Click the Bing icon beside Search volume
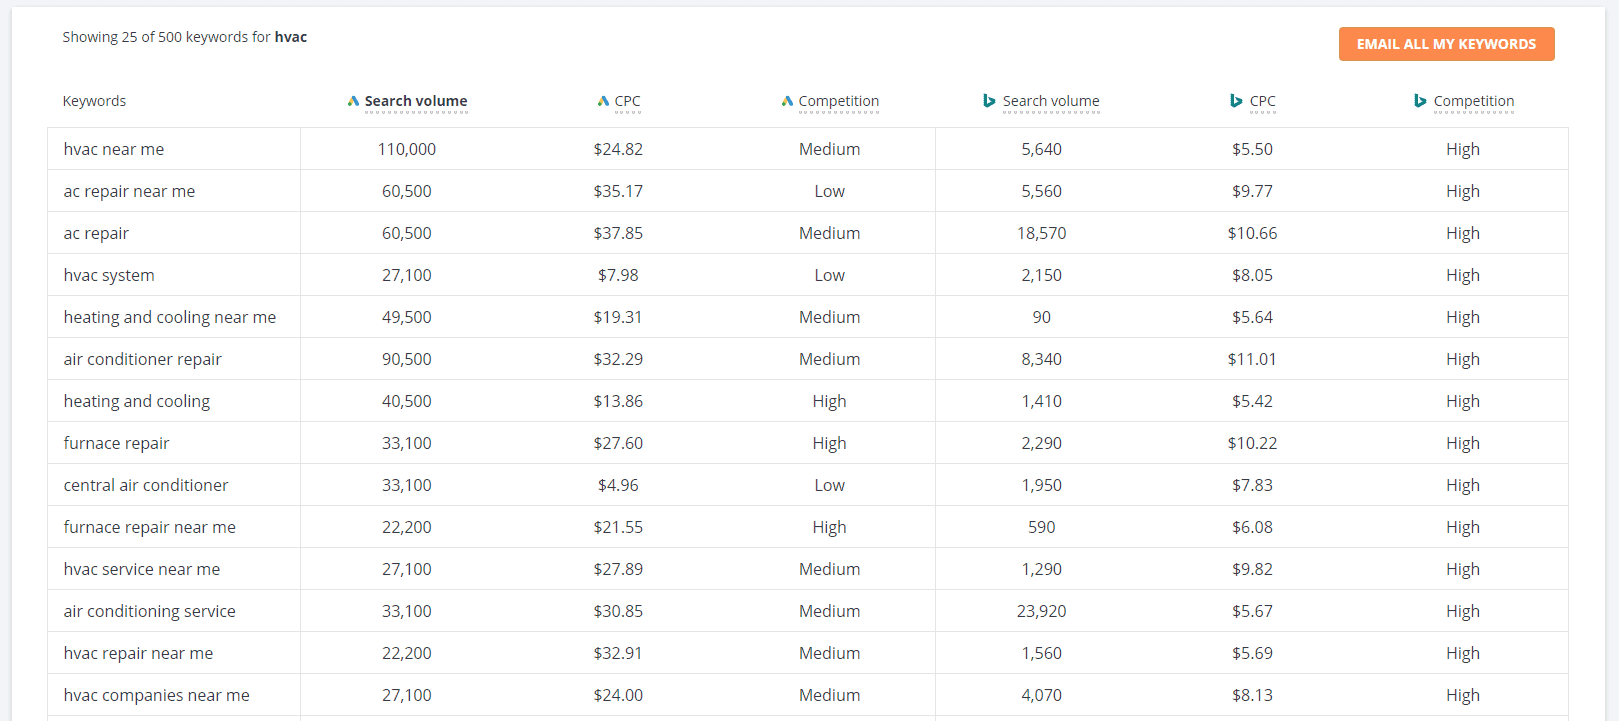The image size is (1619, 721). (989, 101)
